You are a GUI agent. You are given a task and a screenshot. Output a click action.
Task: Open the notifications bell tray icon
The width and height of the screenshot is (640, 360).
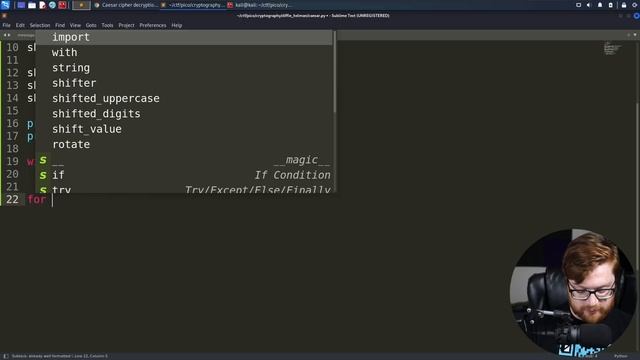tap(600, 5)
